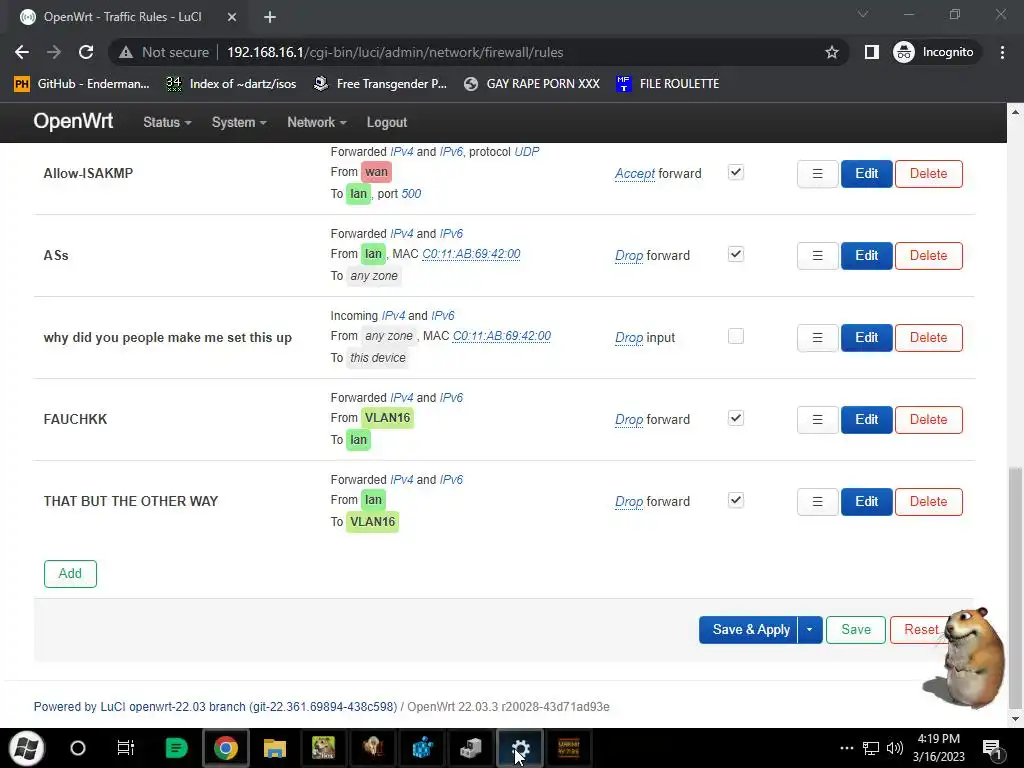Click the browser address bar URL
1024x768 pixels.
(395, 52)
